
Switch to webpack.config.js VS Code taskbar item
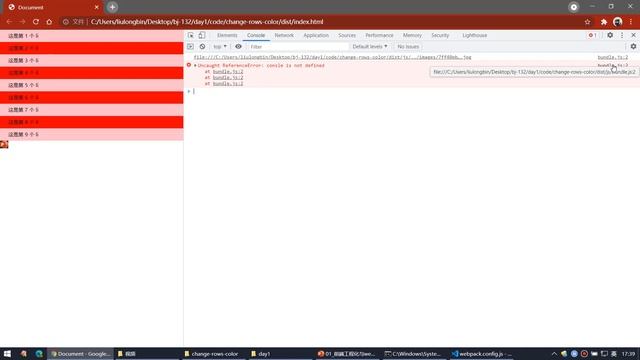[x=482, y=354]
